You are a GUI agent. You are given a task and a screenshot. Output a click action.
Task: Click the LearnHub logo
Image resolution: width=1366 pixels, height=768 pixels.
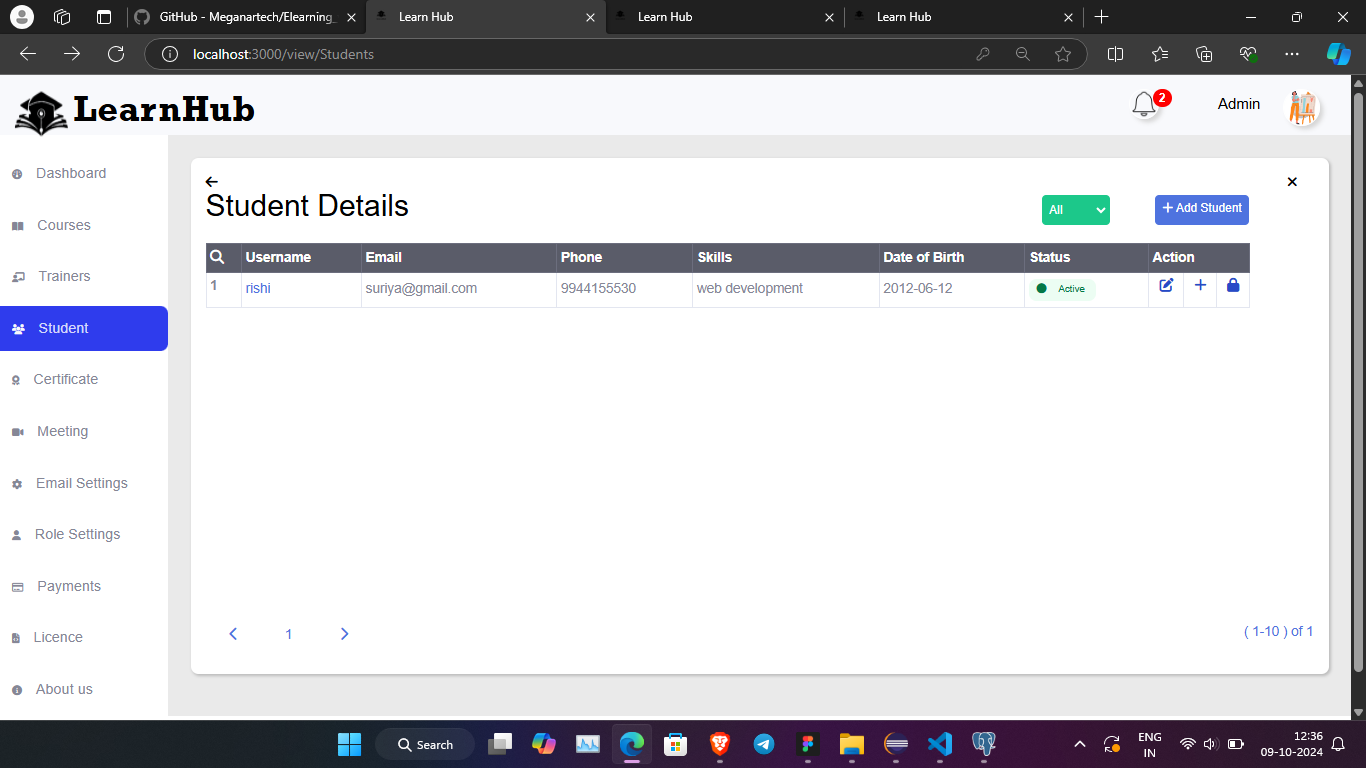click(x=135, y=109)
